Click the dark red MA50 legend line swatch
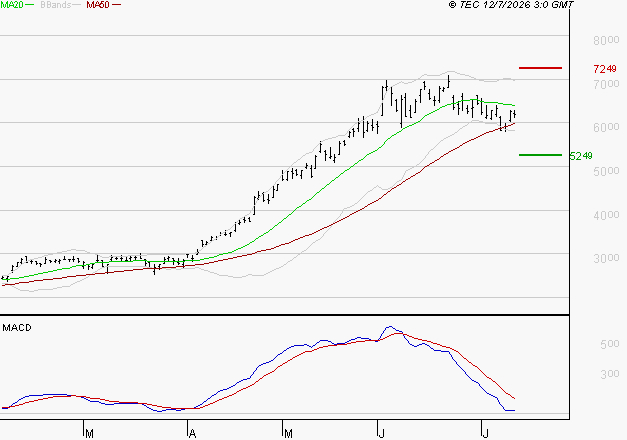 116,5
